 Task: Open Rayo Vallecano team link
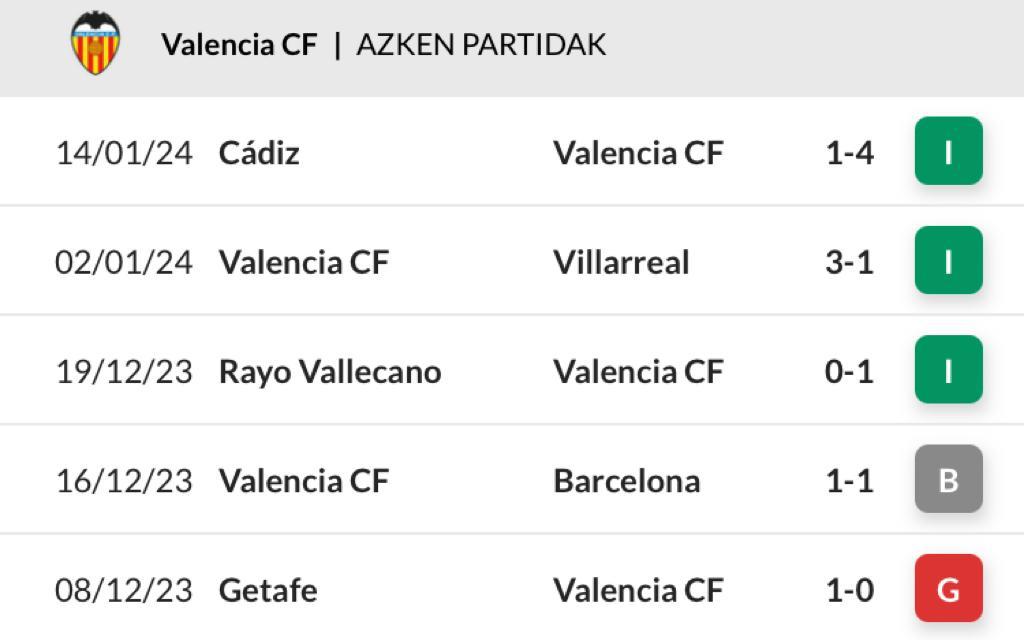[330, 372]
